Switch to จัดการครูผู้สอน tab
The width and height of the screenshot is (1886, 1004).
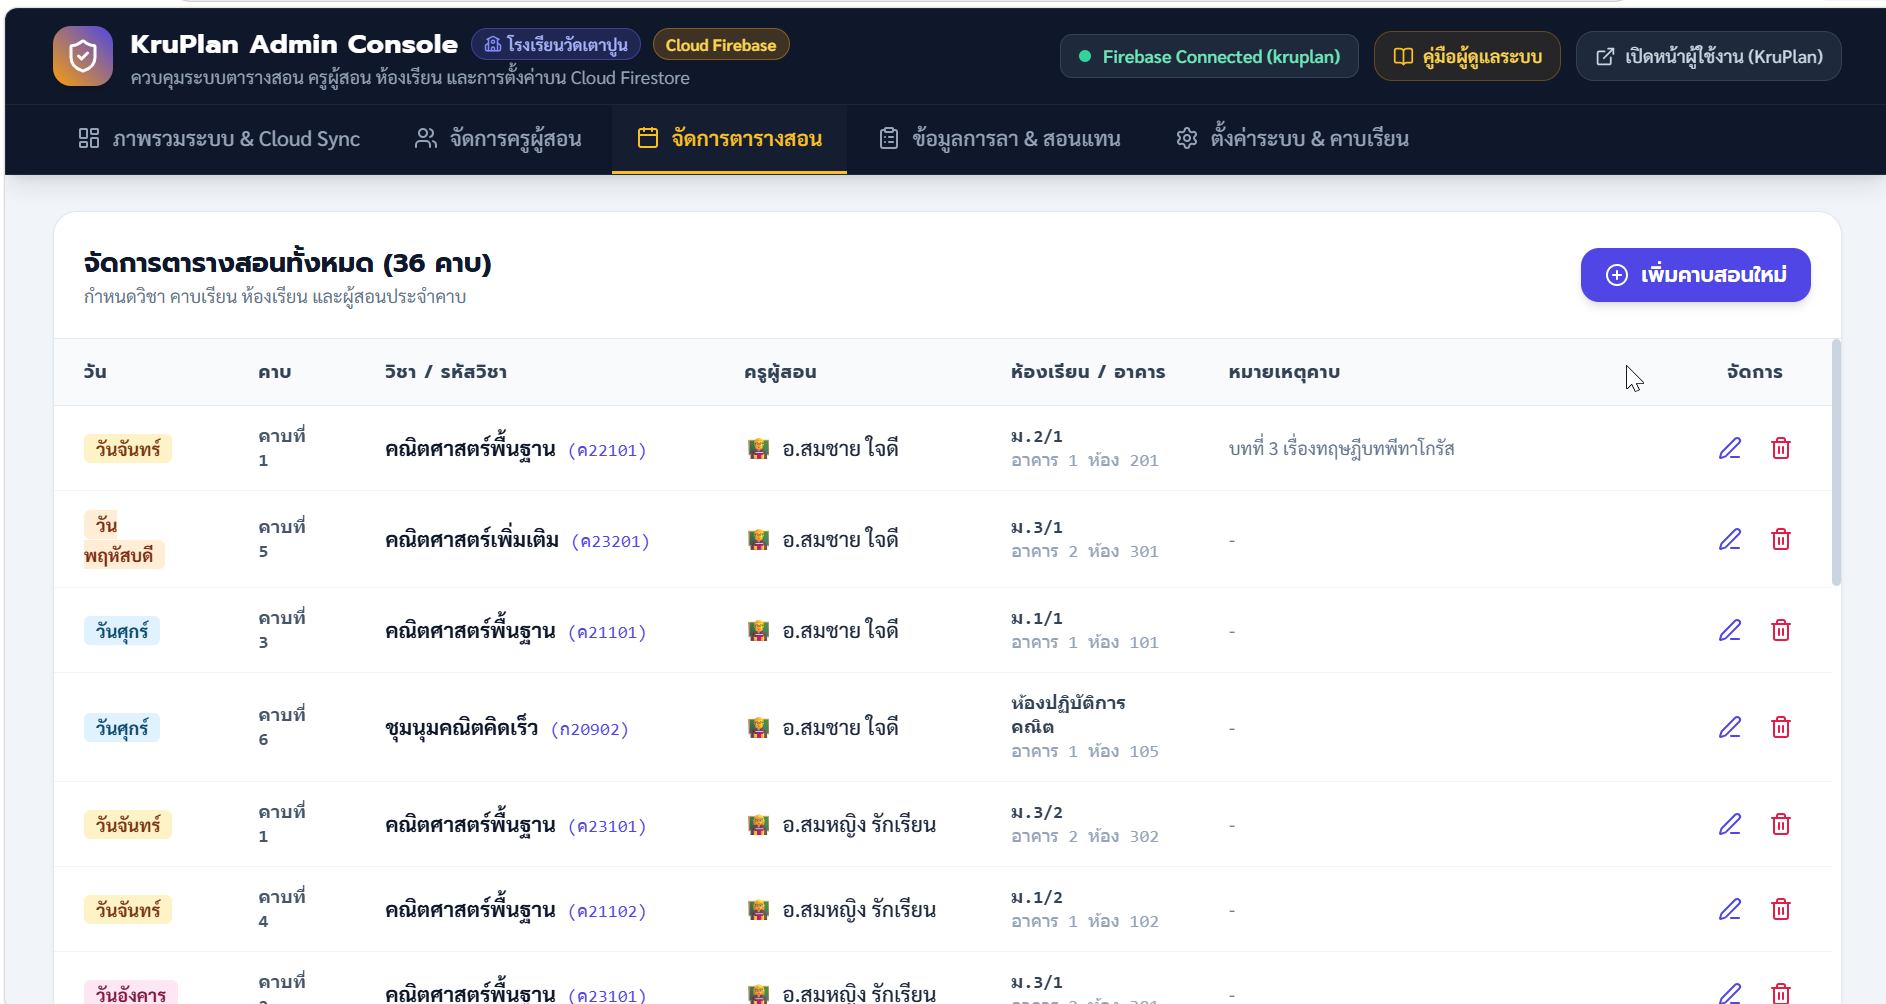498,139
